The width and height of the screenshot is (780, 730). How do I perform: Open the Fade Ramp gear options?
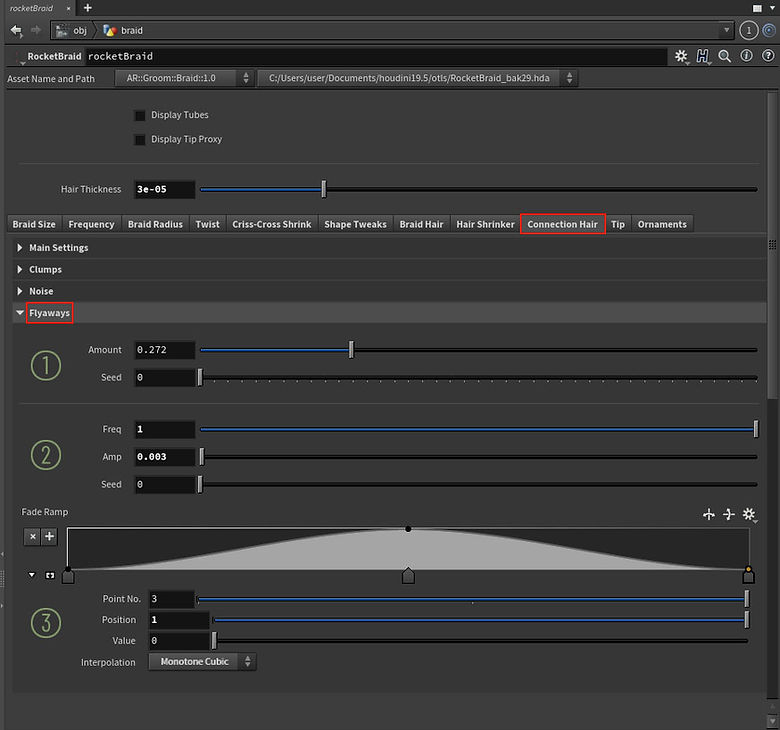click(749, 514)
